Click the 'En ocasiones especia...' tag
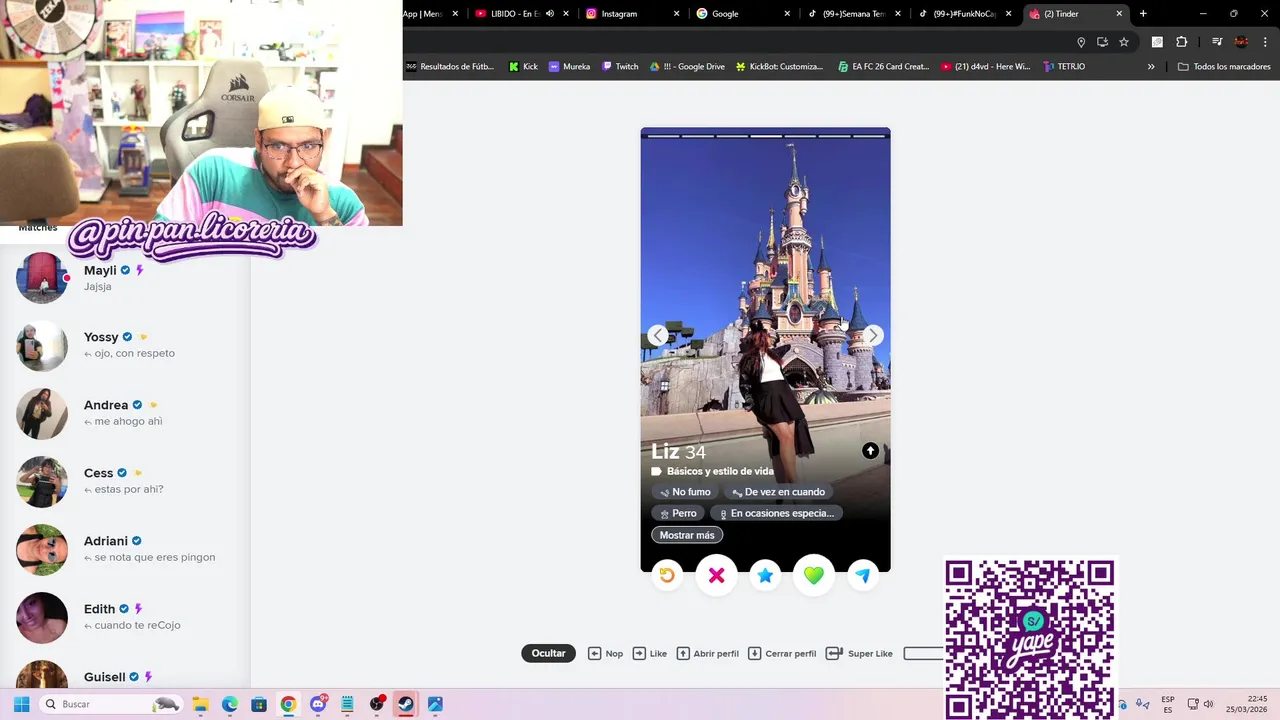This screenshot has width=1280, height=720. (776, 513)
